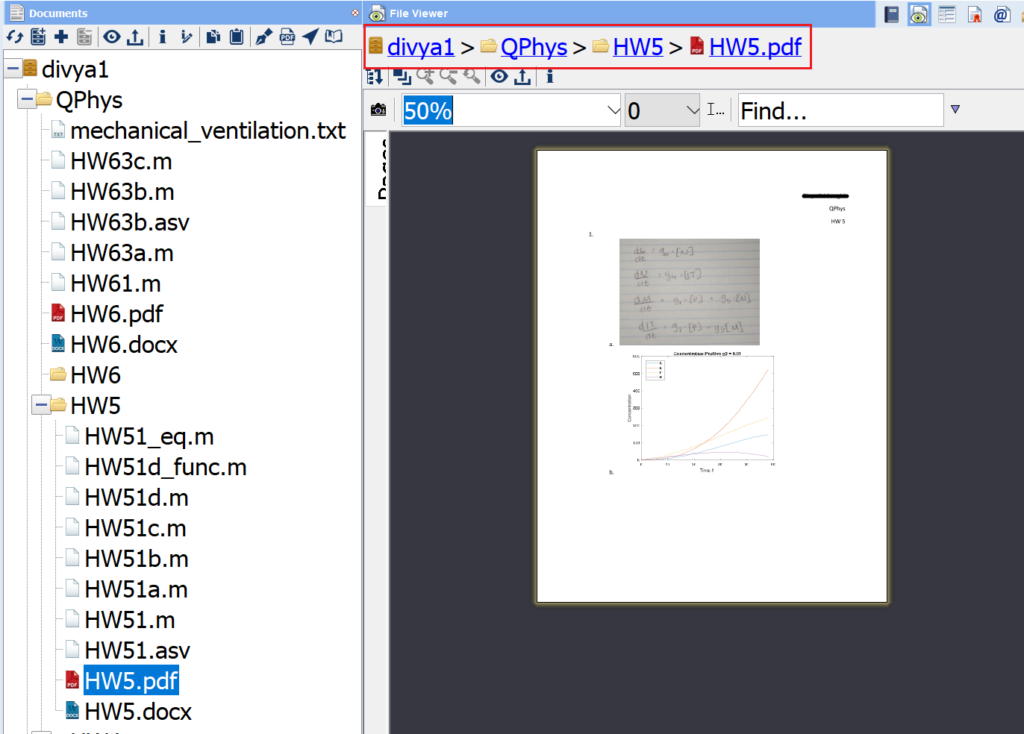Collapse the divya1 root tree node

12,69
